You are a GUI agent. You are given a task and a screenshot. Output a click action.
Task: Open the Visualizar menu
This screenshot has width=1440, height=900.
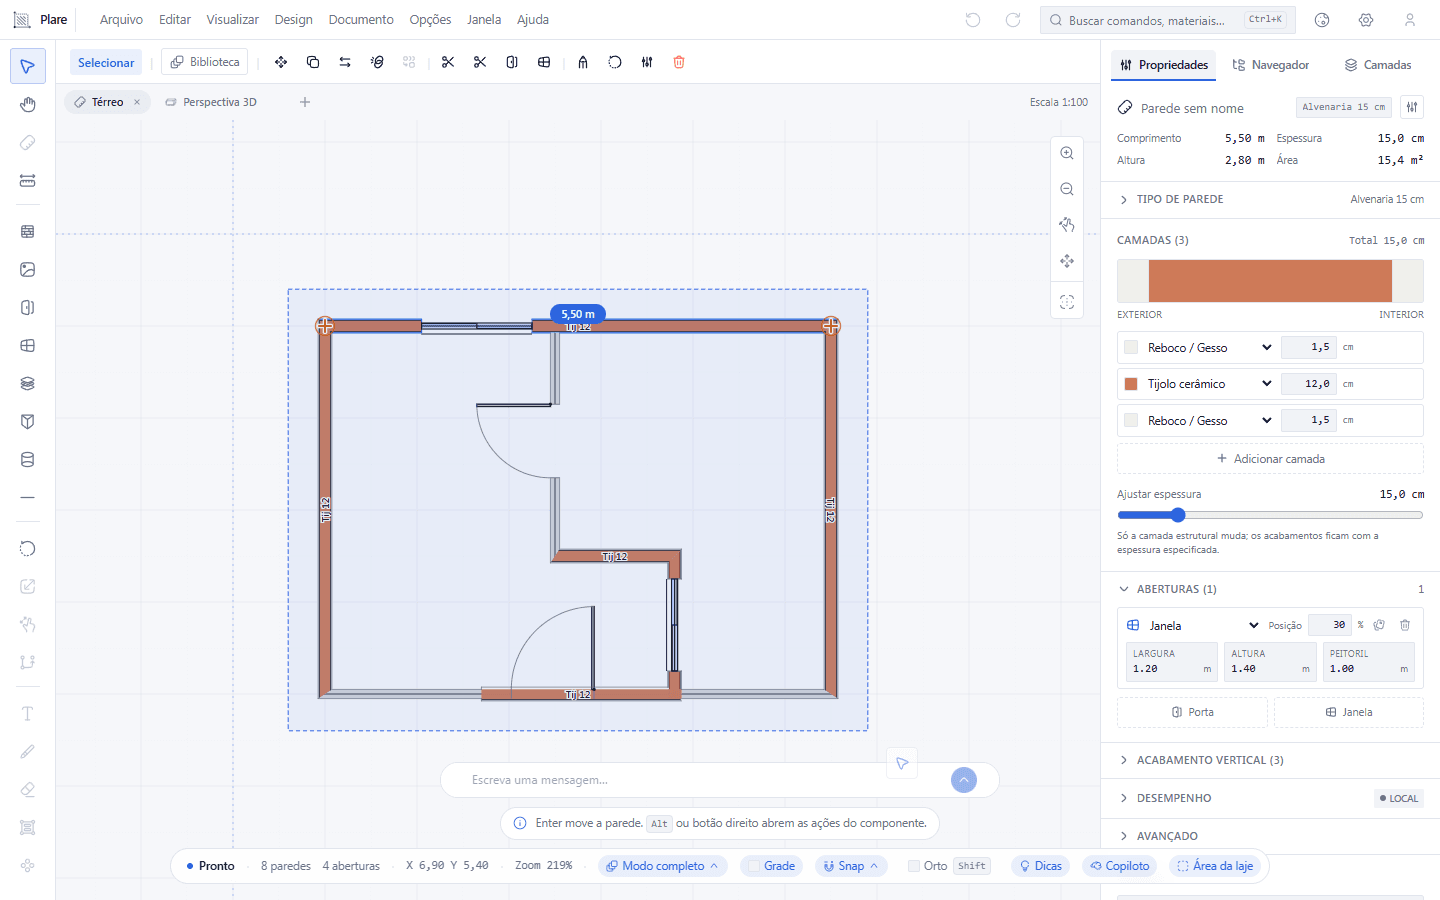point(232,20)
